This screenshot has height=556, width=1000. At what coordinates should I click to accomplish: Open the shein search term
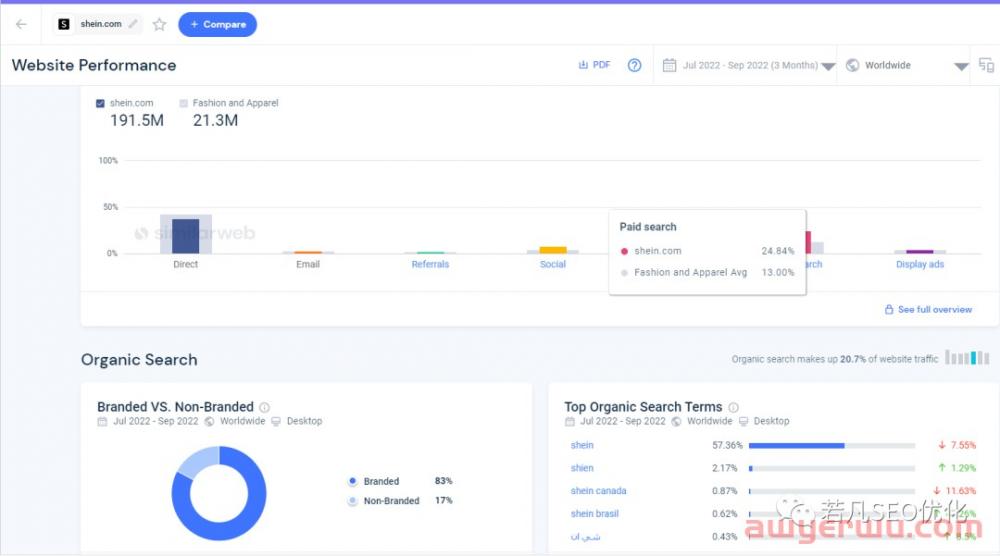tap(582, 445)
